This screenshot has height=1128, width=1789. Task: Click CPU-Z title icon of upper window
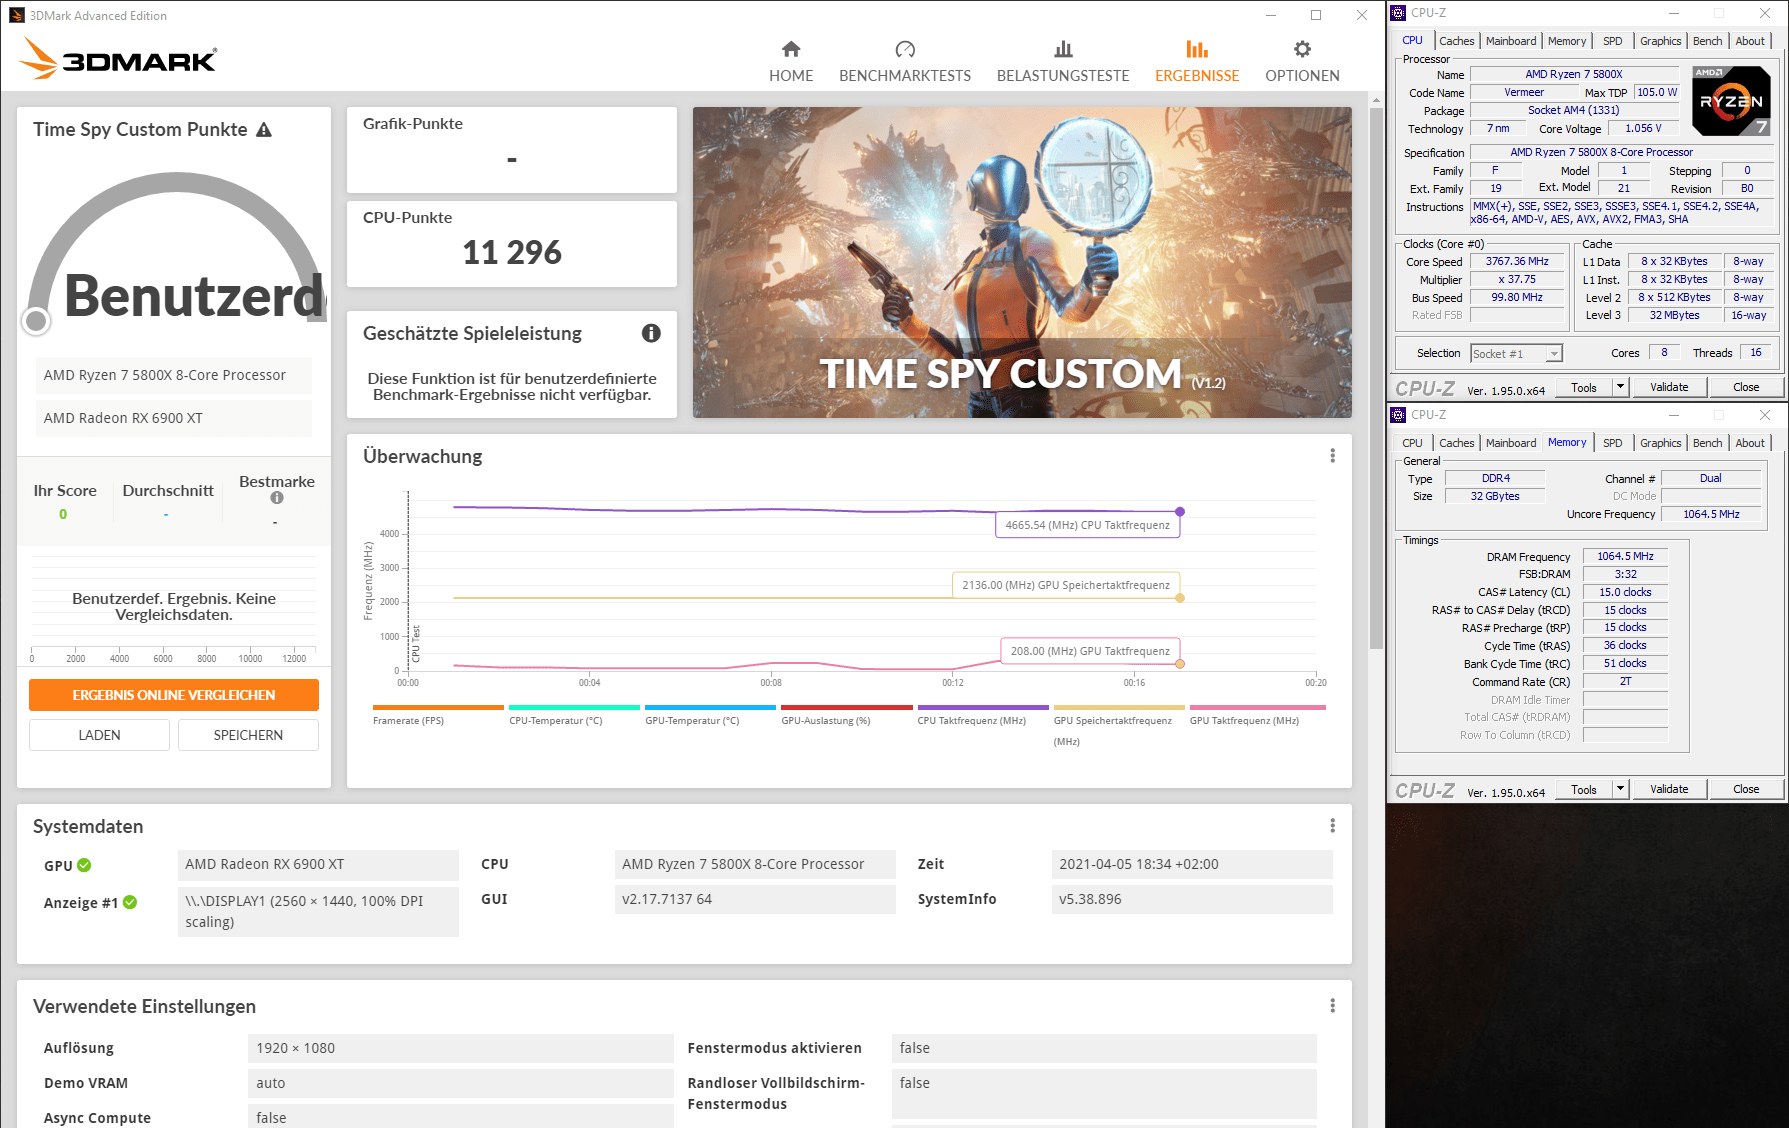click(x=1398, y=13)
